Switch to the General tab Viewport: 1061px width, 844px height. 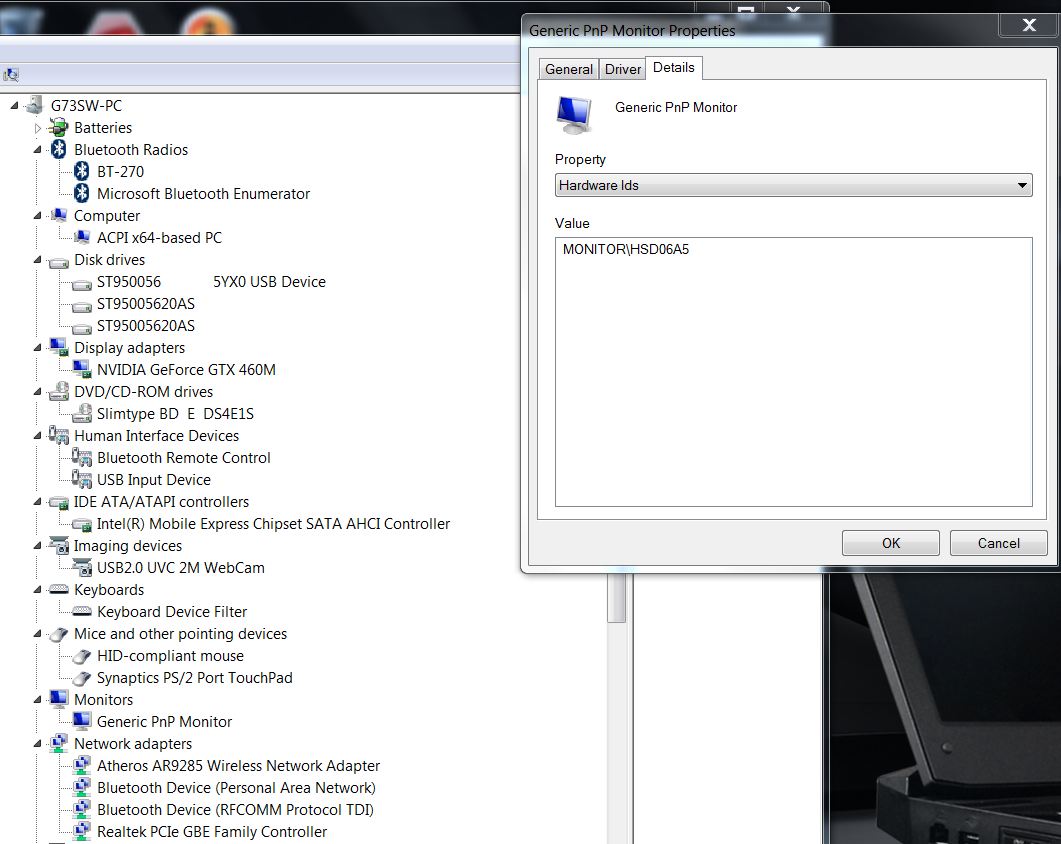[568, 69]
